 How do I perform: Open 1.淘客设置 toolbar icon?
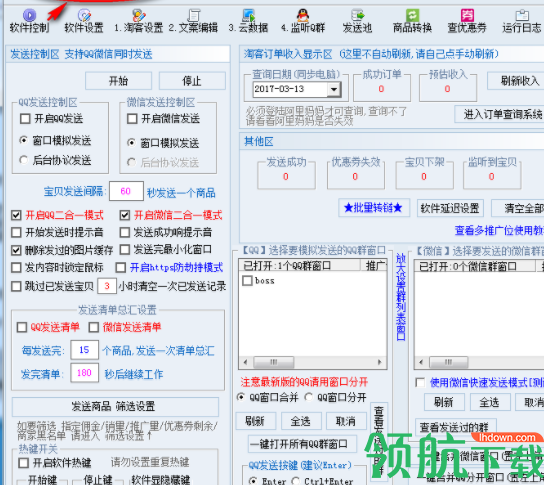point(138,21)
